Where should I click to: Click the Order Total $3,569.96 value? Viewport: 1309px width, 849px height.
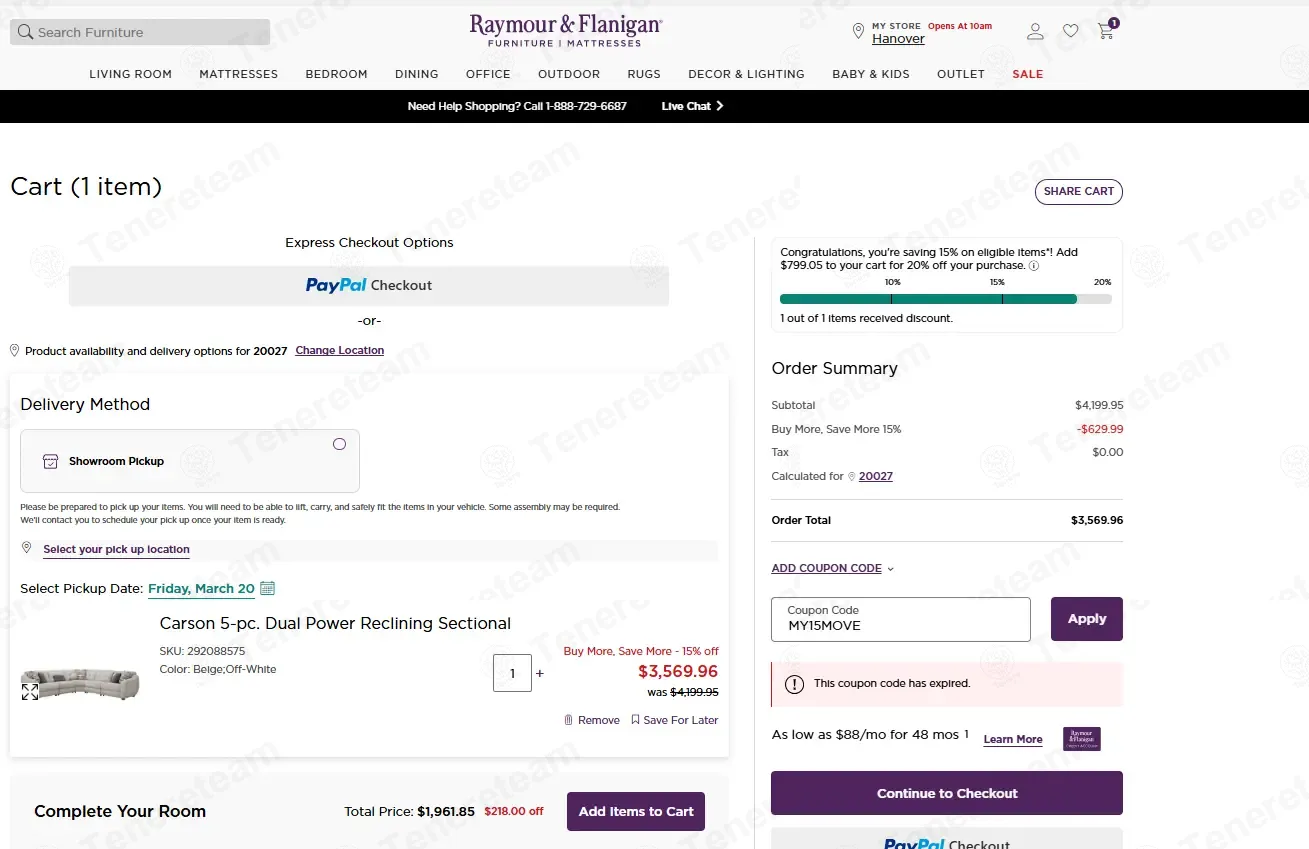tap(1097, 520)
